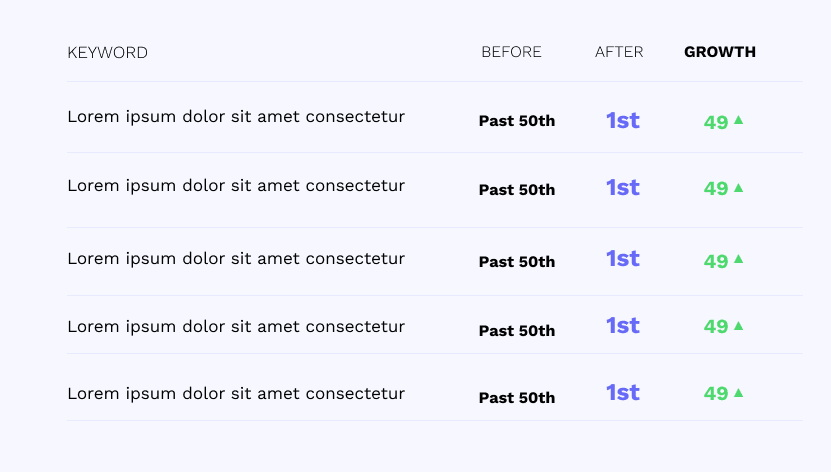Click the AFTER column header
This screenshot has width=831, height=472.
[x=619, y=52]
